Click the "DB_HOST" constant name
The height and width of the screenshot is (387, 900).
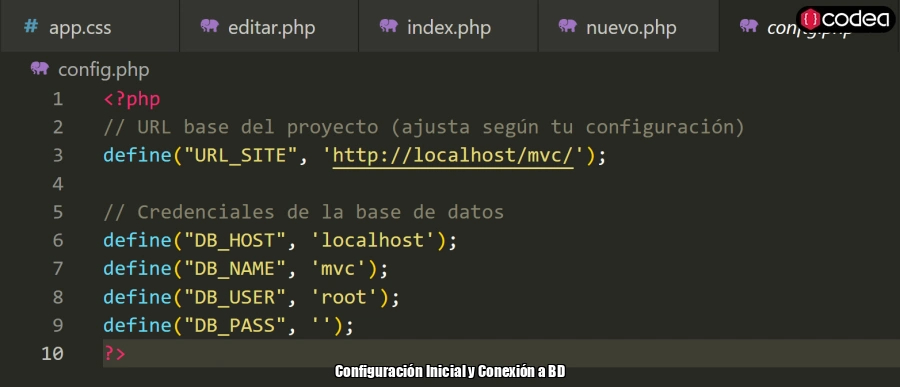(235, 241)
